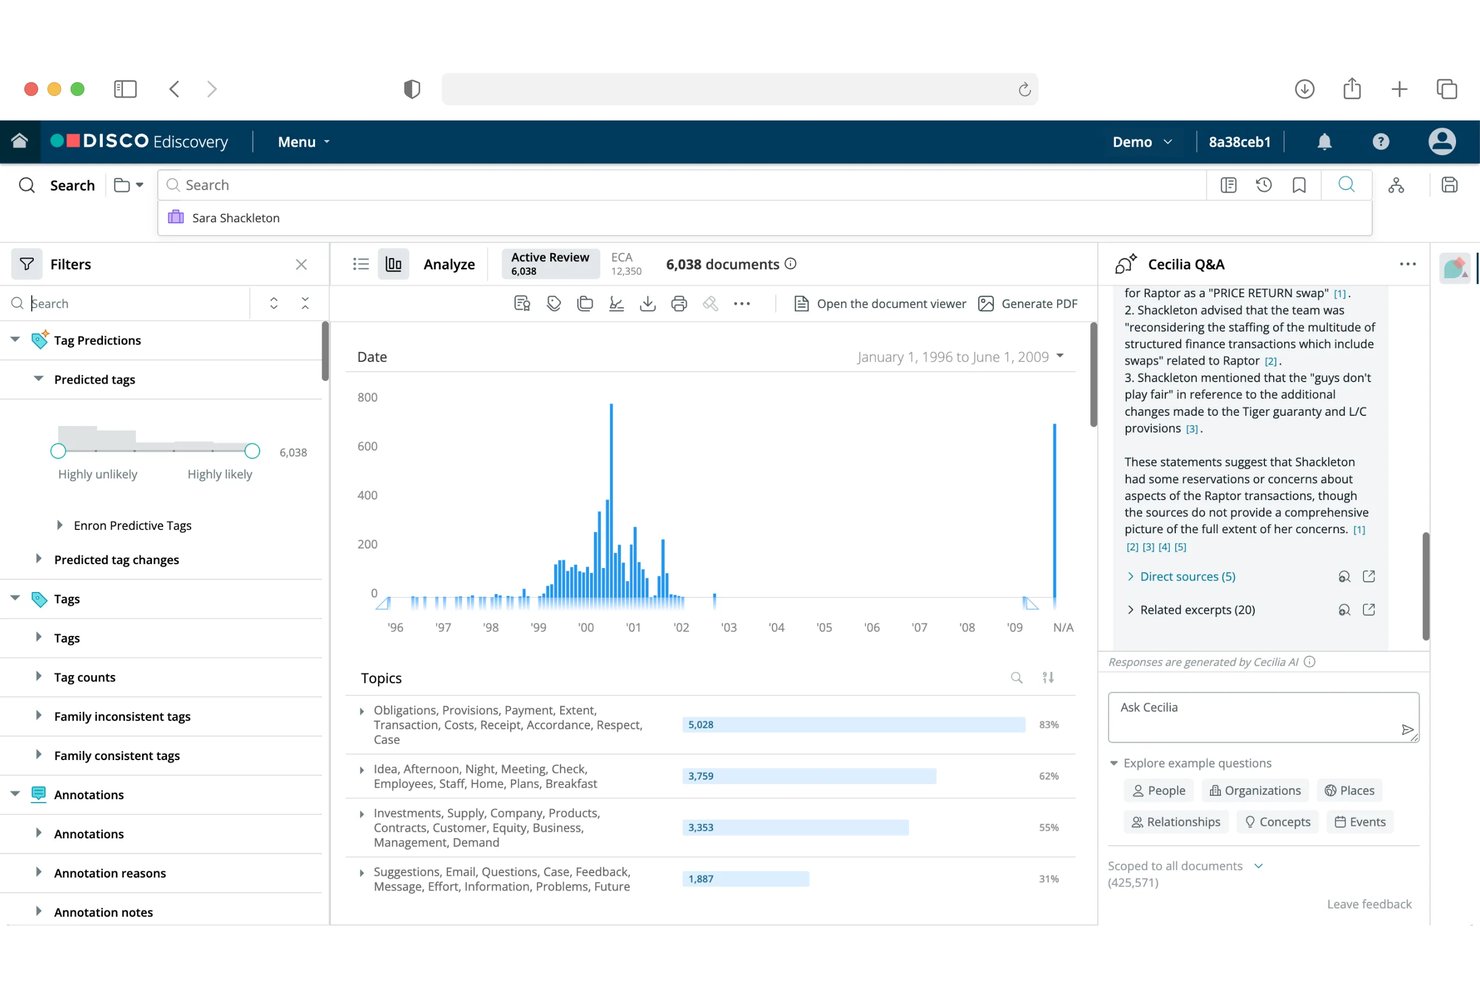Click the folder copy icon in document toolbar
The image size is (1480, 987).
point(585,304)
